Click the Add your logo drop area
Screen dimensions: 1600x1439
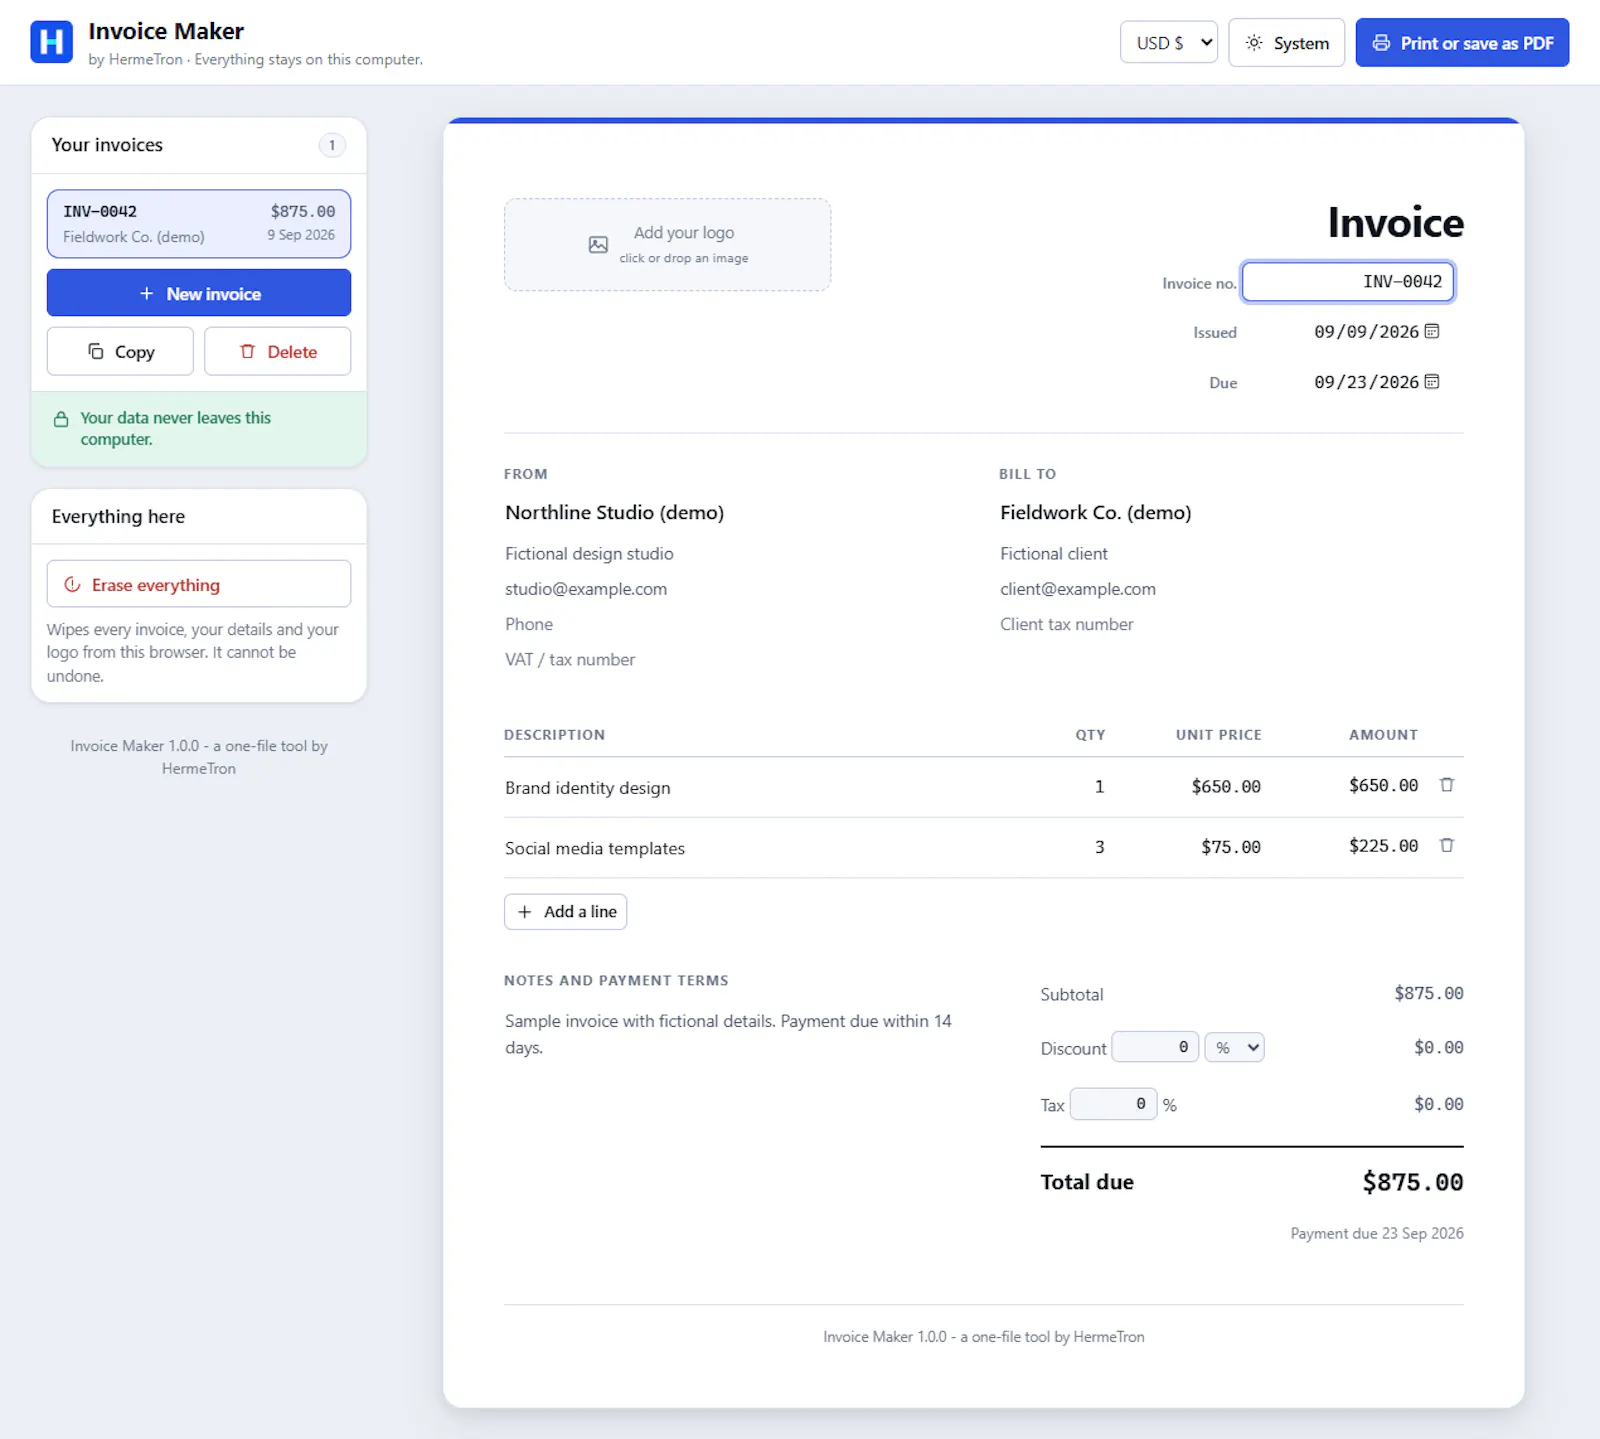click(x=667, y=245)
